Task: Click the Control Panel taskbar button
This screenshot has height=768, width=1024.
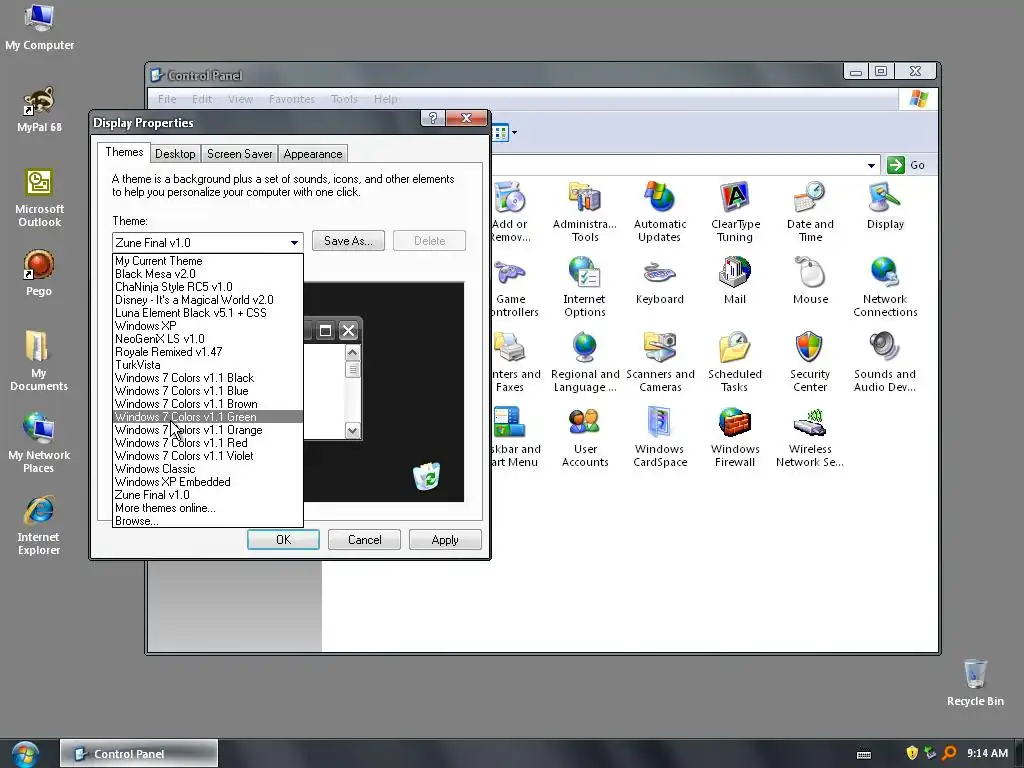Action: point(139,754)
